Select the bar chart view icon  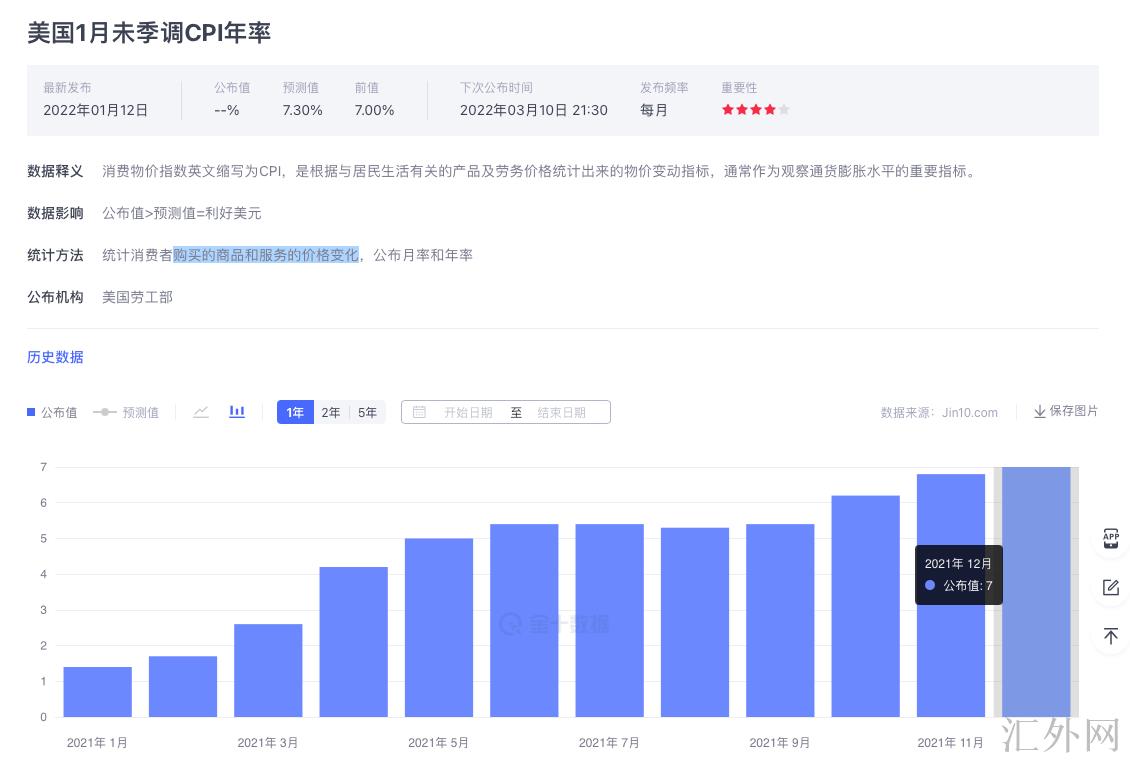click(237, 412)
